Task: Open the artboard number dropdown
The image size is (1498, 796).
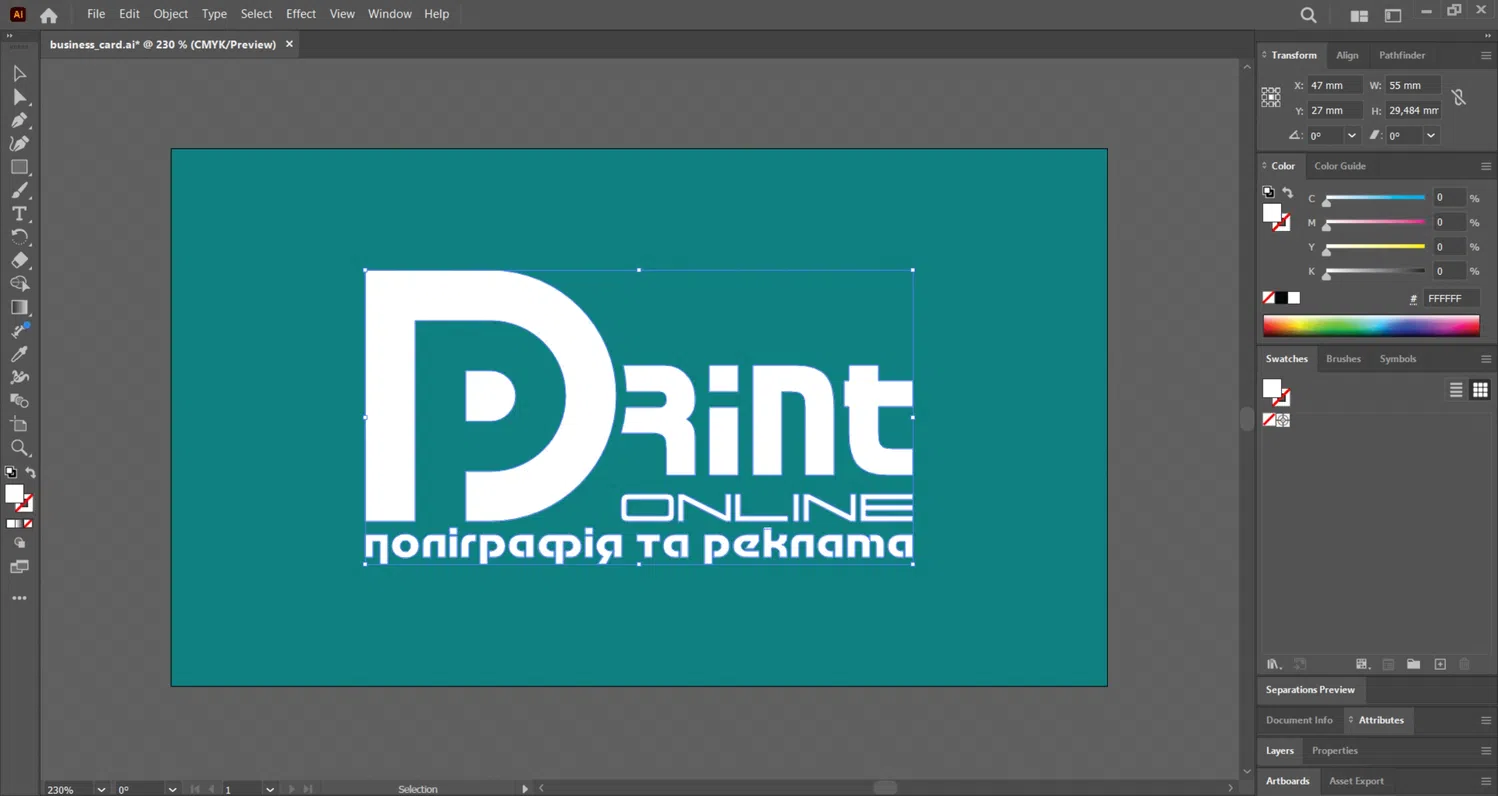Action: point(270,789)
